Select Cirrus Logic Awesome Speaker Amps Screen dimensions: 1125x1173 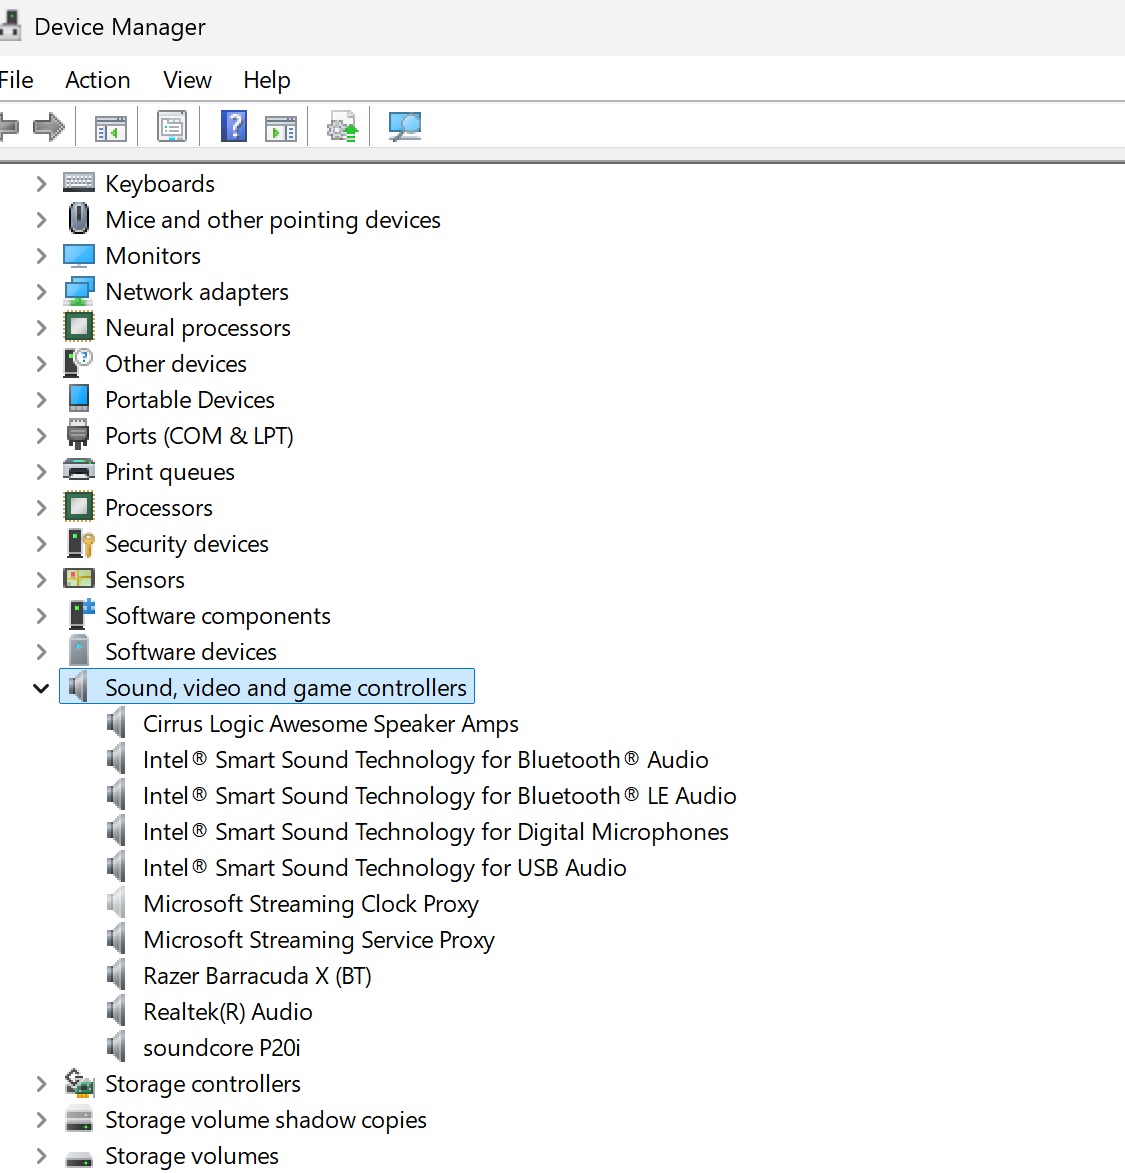click(331, 724)
